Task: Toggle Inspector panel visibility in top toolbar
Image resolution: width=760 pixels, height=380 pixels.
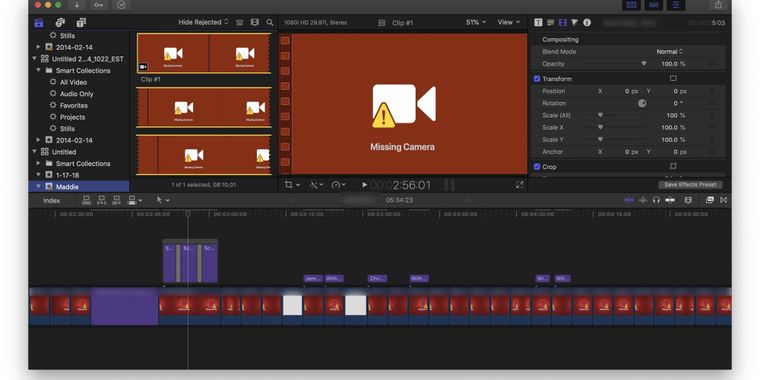Action: click(676, 5)
